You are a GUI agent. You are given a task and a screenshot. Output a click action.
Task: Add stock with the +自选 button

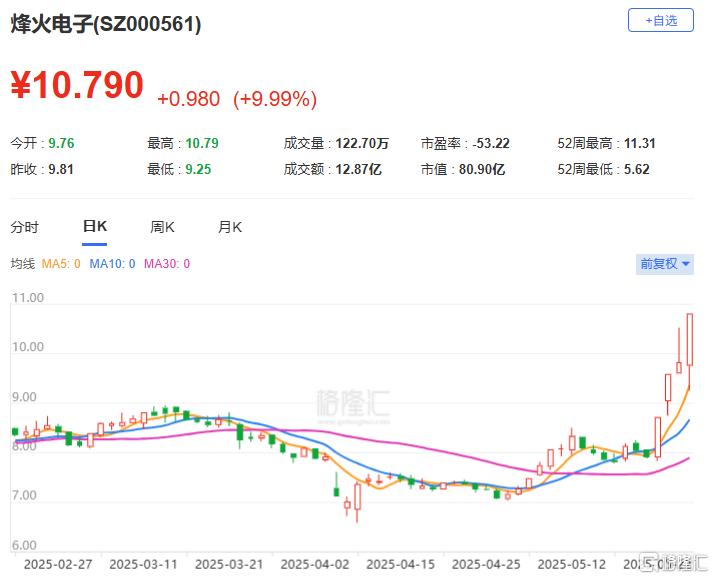pyautogui.click(x=660, y=20)
